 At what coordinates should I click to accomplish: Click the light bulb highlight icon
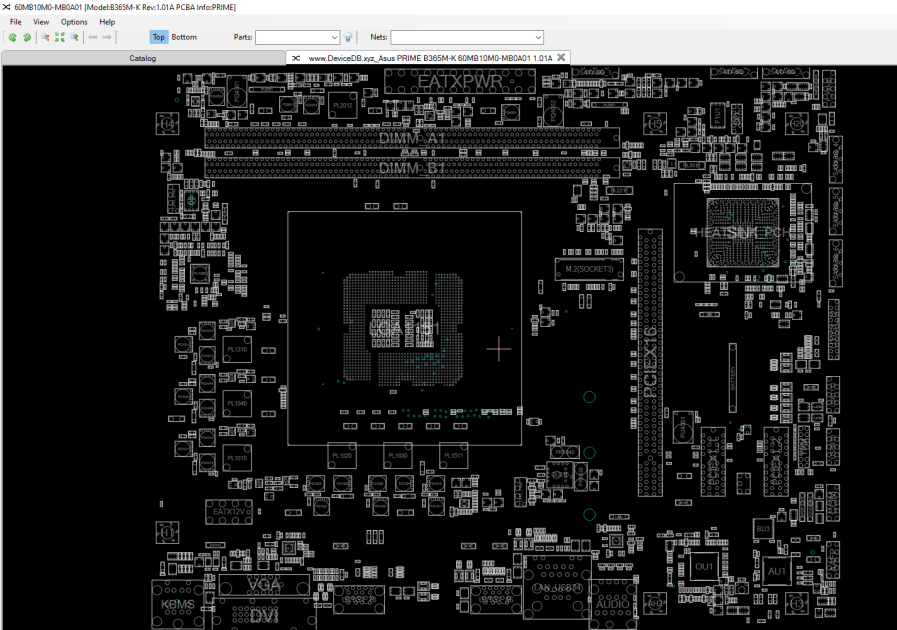(x=348, y=37)
